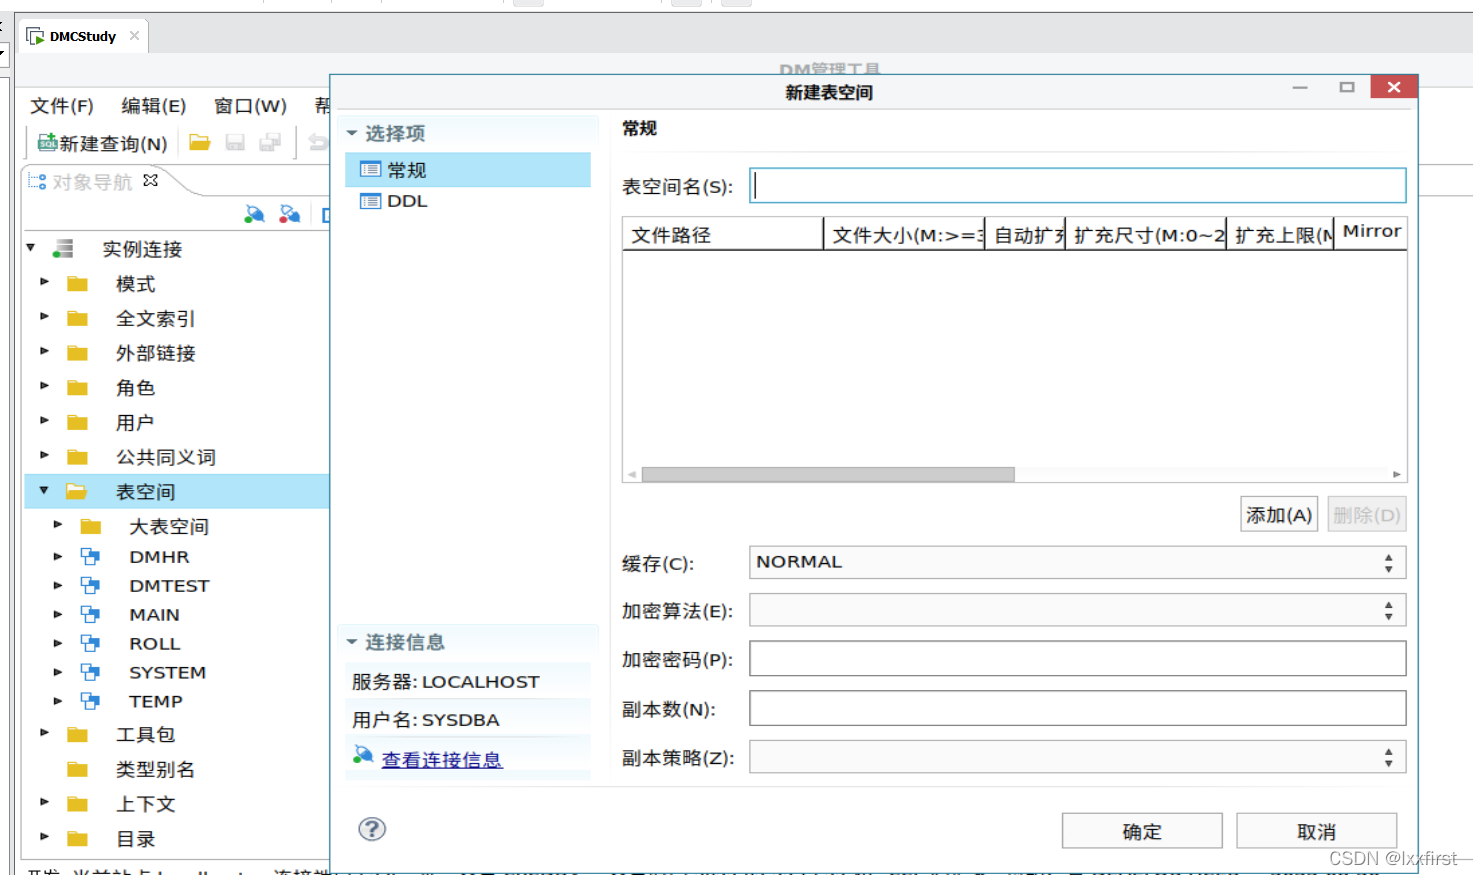1473x875 pixels.
Task: Focus the 表空间名 input field
Action: tap(1078, 186)
